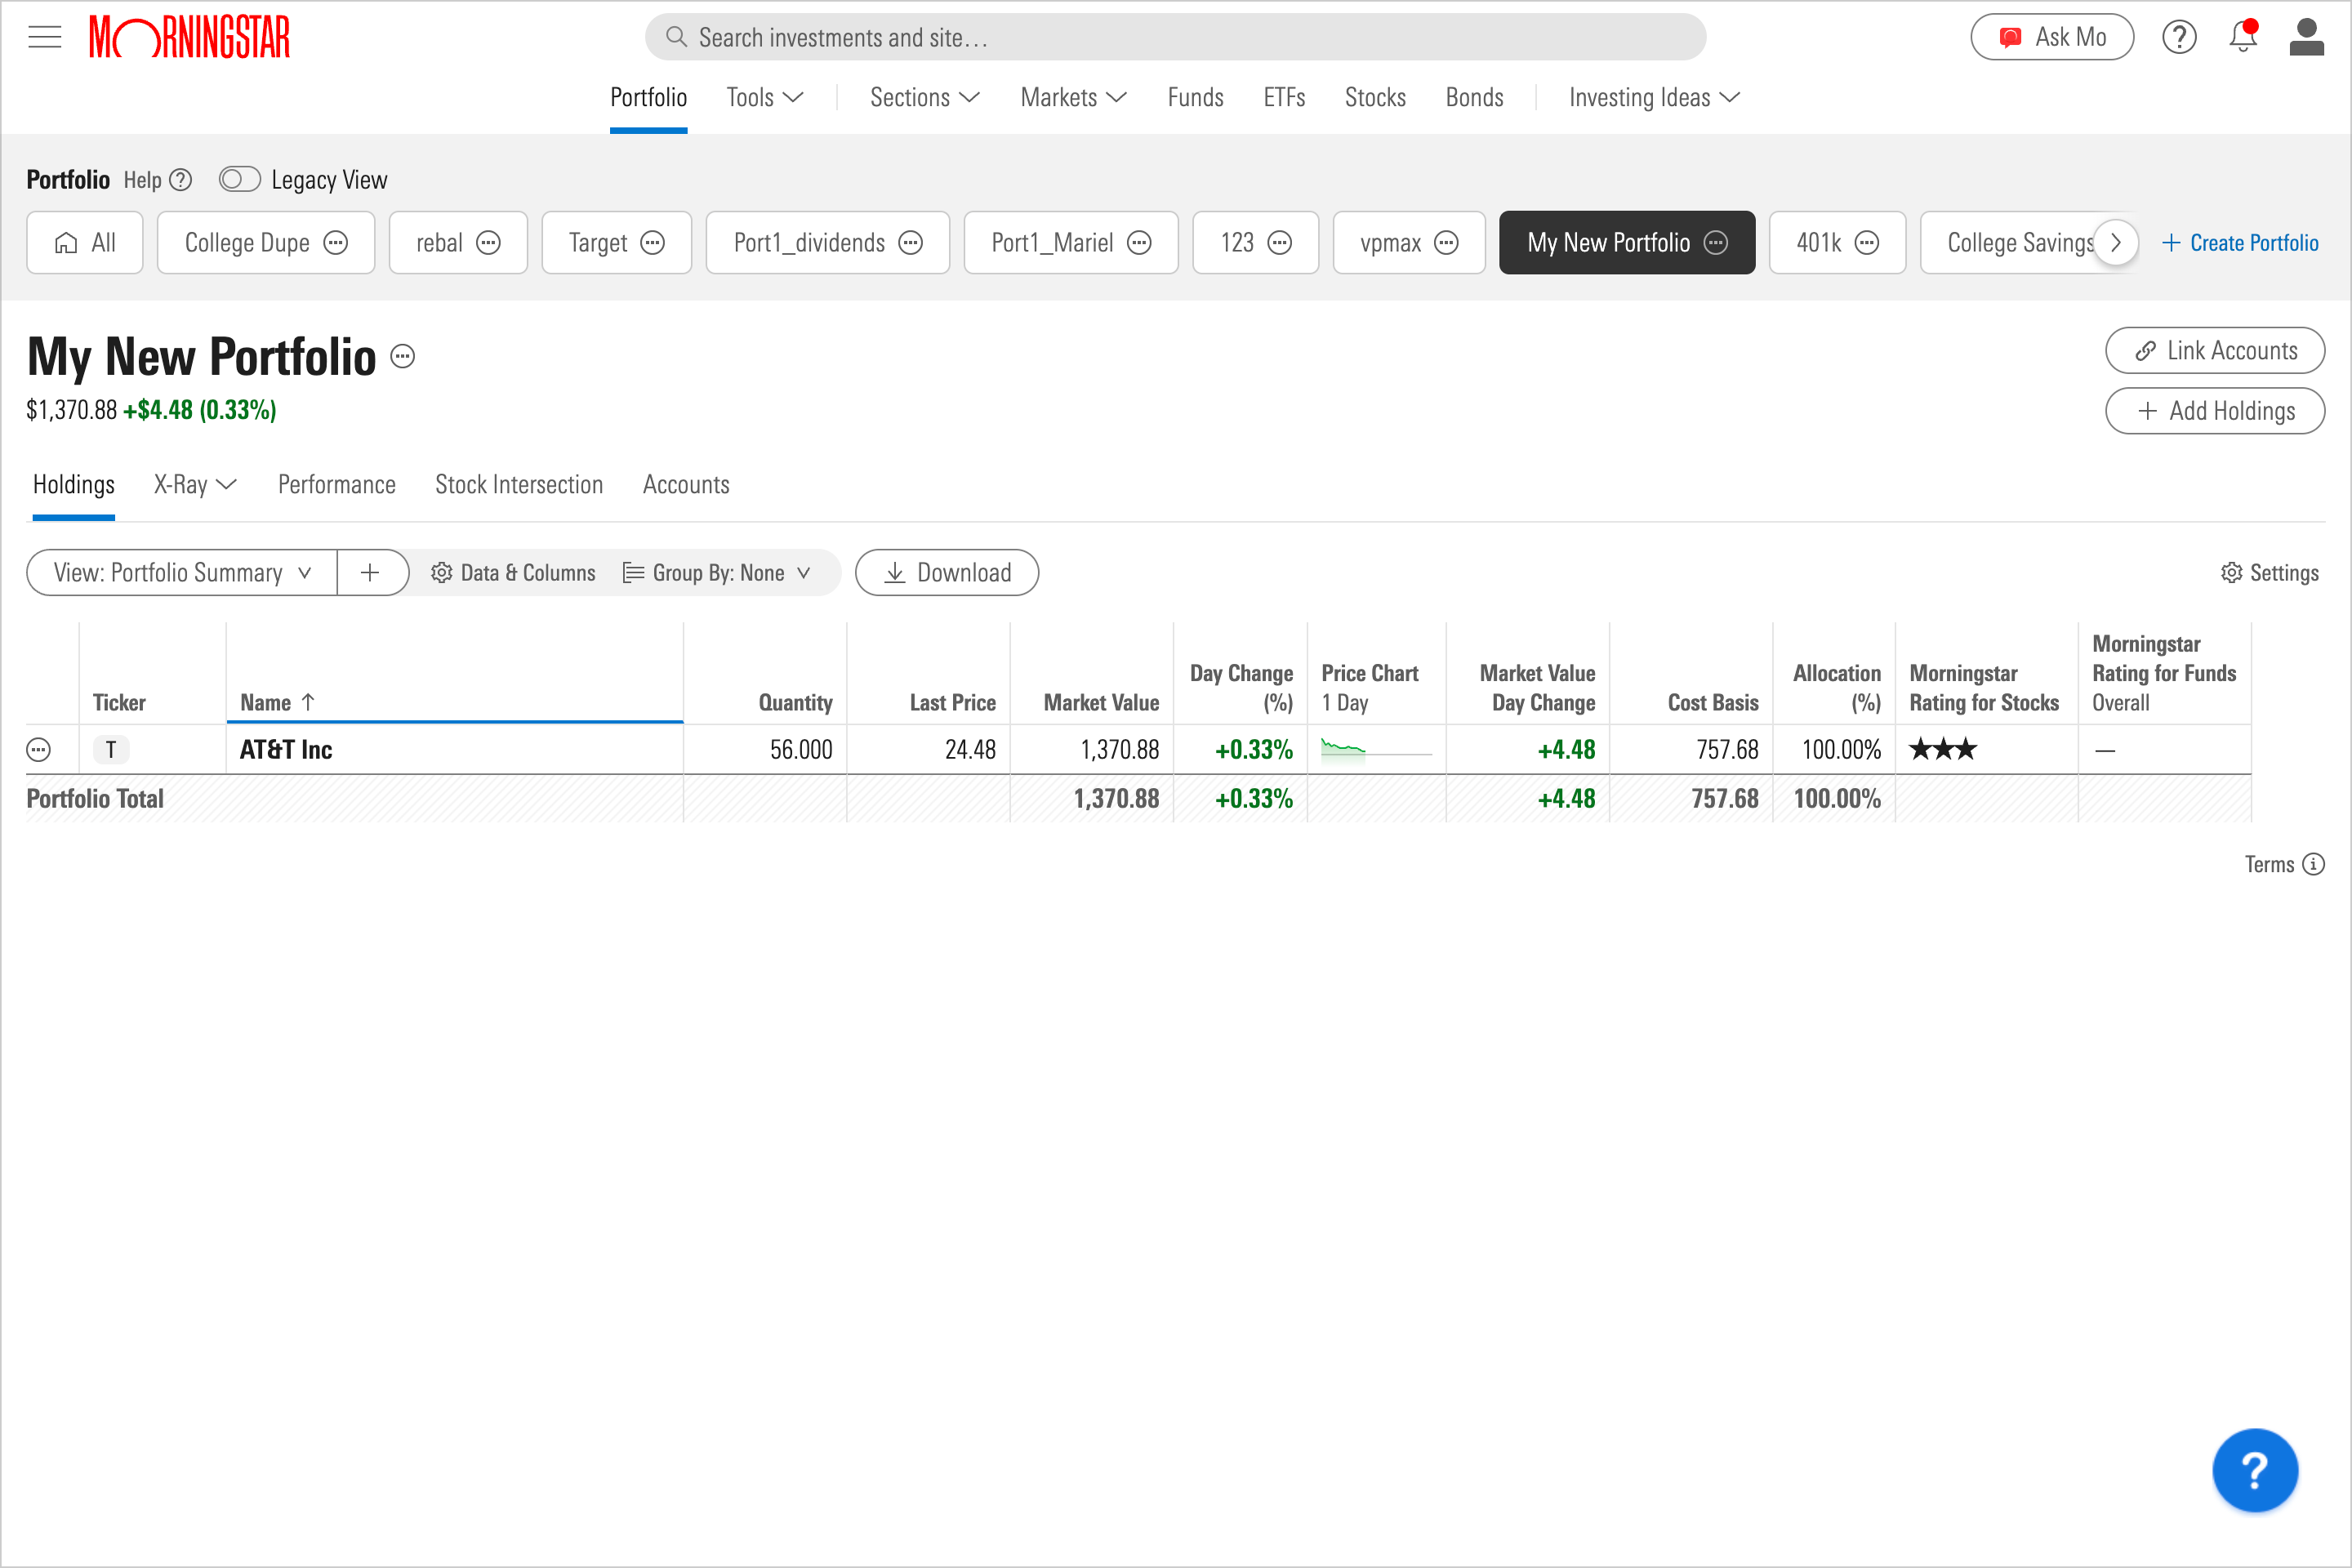This screenshot has height=1568, width=2352.
Task: Expand the Markets menu
Action: [1073, 98]
